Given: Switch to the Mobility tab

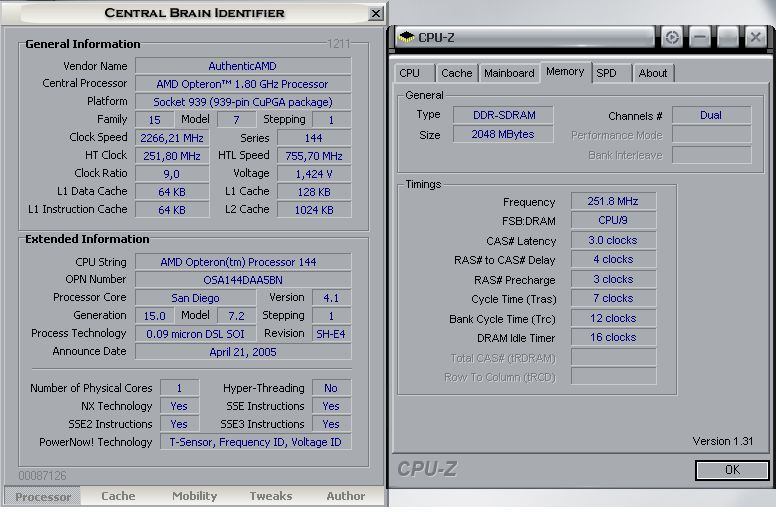Looking at the screenshot, I should pos(194,496).
